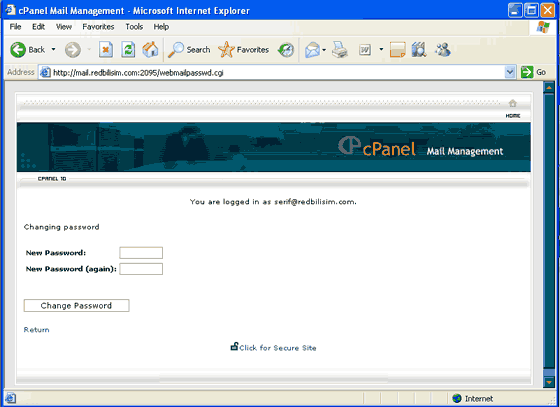Image resolution: width=560 pixels, height=407 pixels.
Task: Open the History toolbar icon
Action: click(x=286, y=50)
